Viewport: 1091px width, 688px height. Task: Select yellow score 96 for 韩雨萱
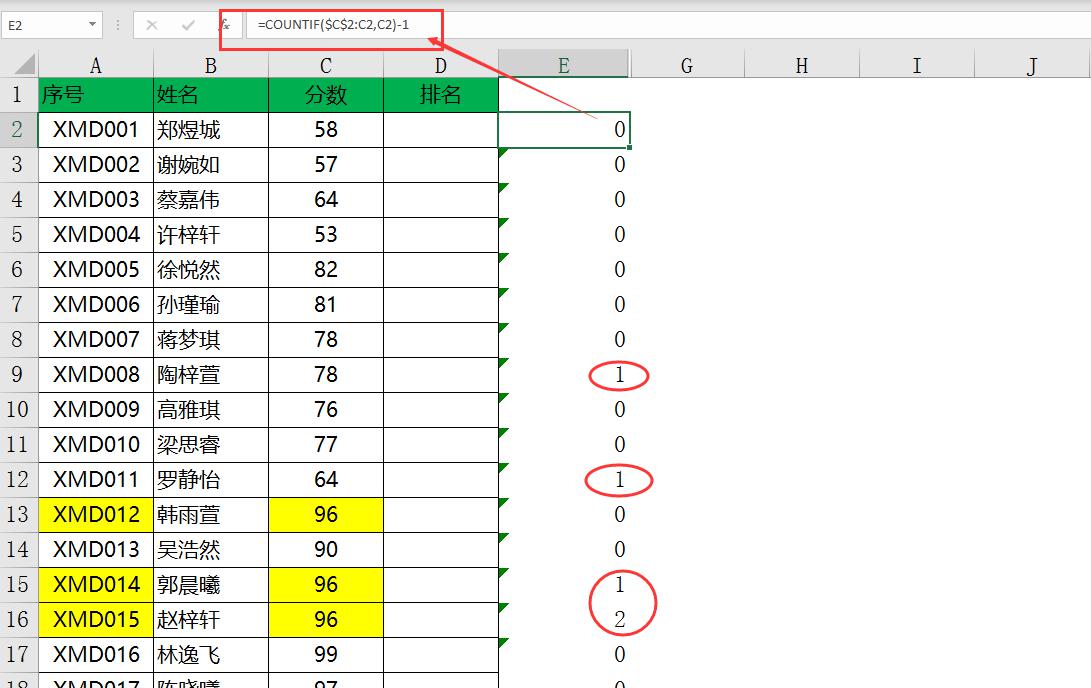tap(326, 514)
